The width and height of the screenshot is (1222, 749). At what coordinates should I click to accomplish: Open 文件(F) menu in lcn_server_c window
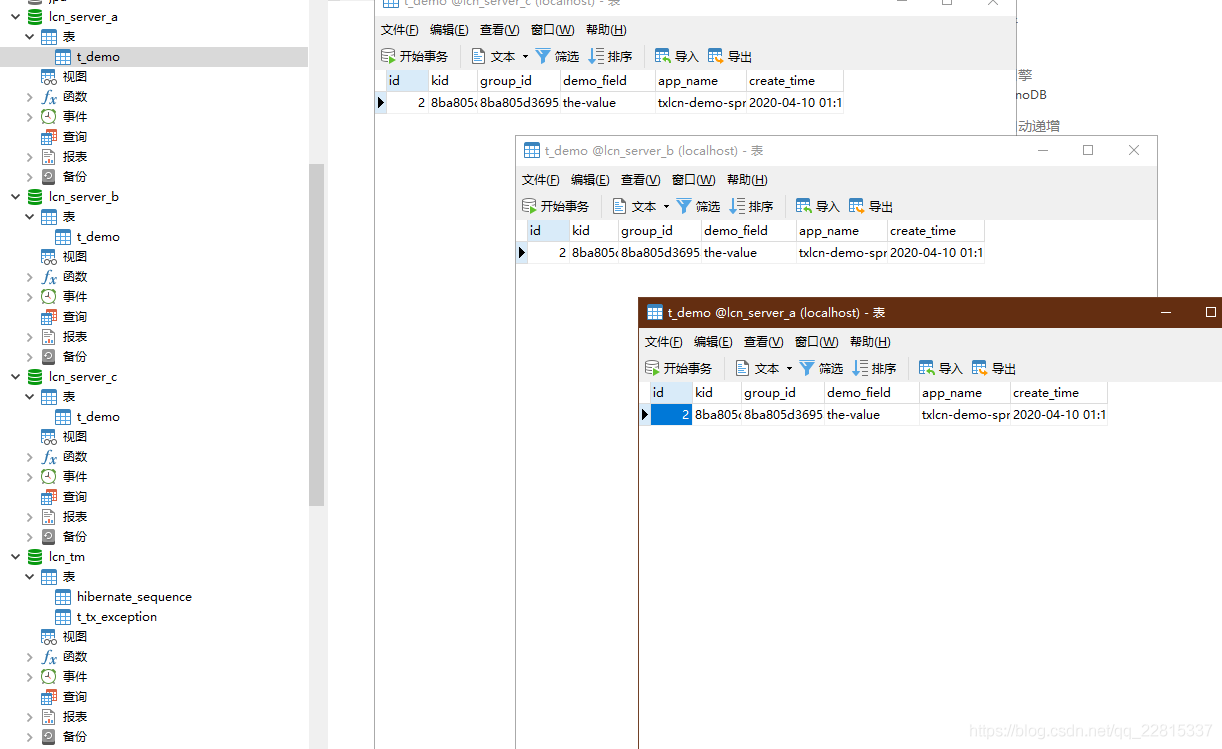(400, 30)
